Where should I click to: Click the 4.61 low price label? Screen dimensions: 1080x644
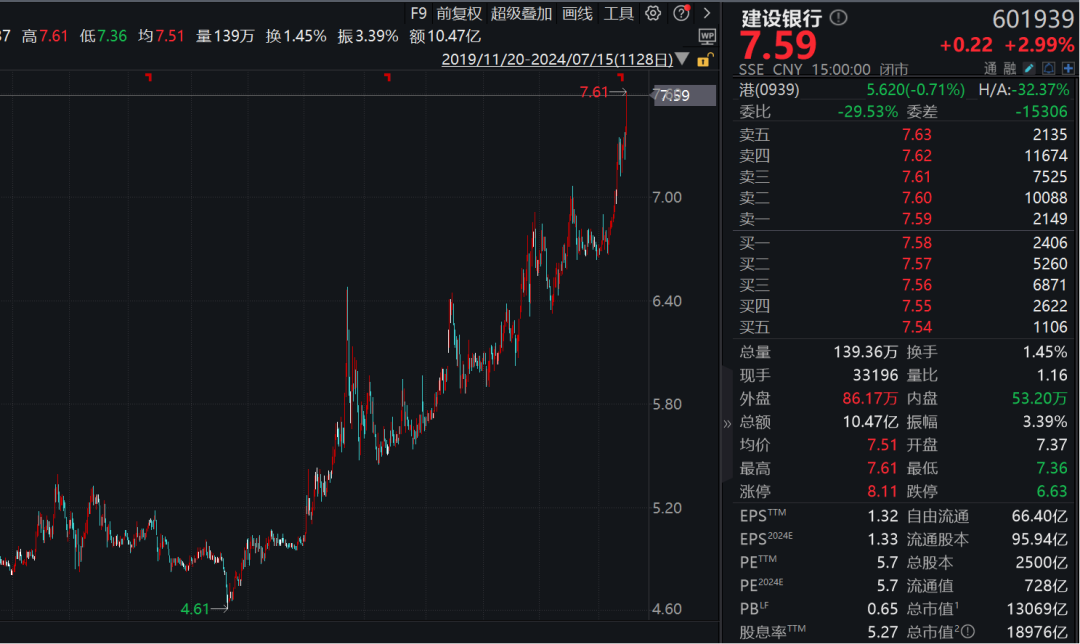pos(194,609)
